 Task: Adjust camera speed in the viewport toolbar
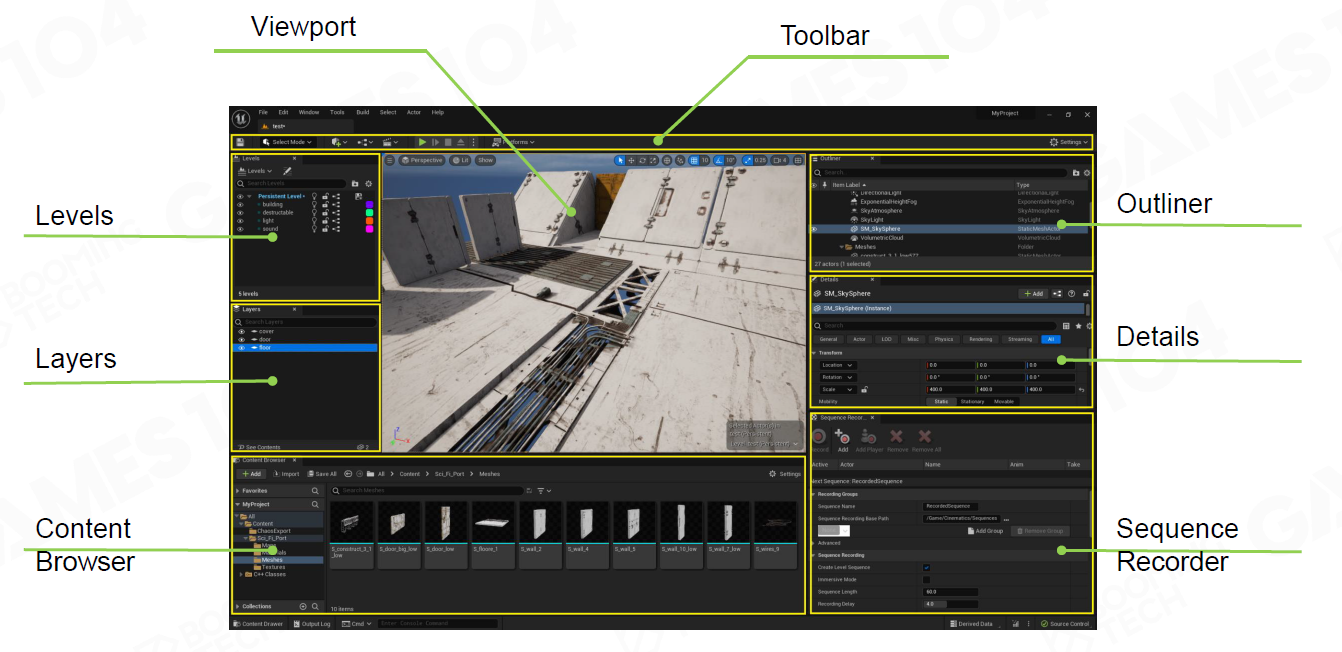click(x=780, y=160)
